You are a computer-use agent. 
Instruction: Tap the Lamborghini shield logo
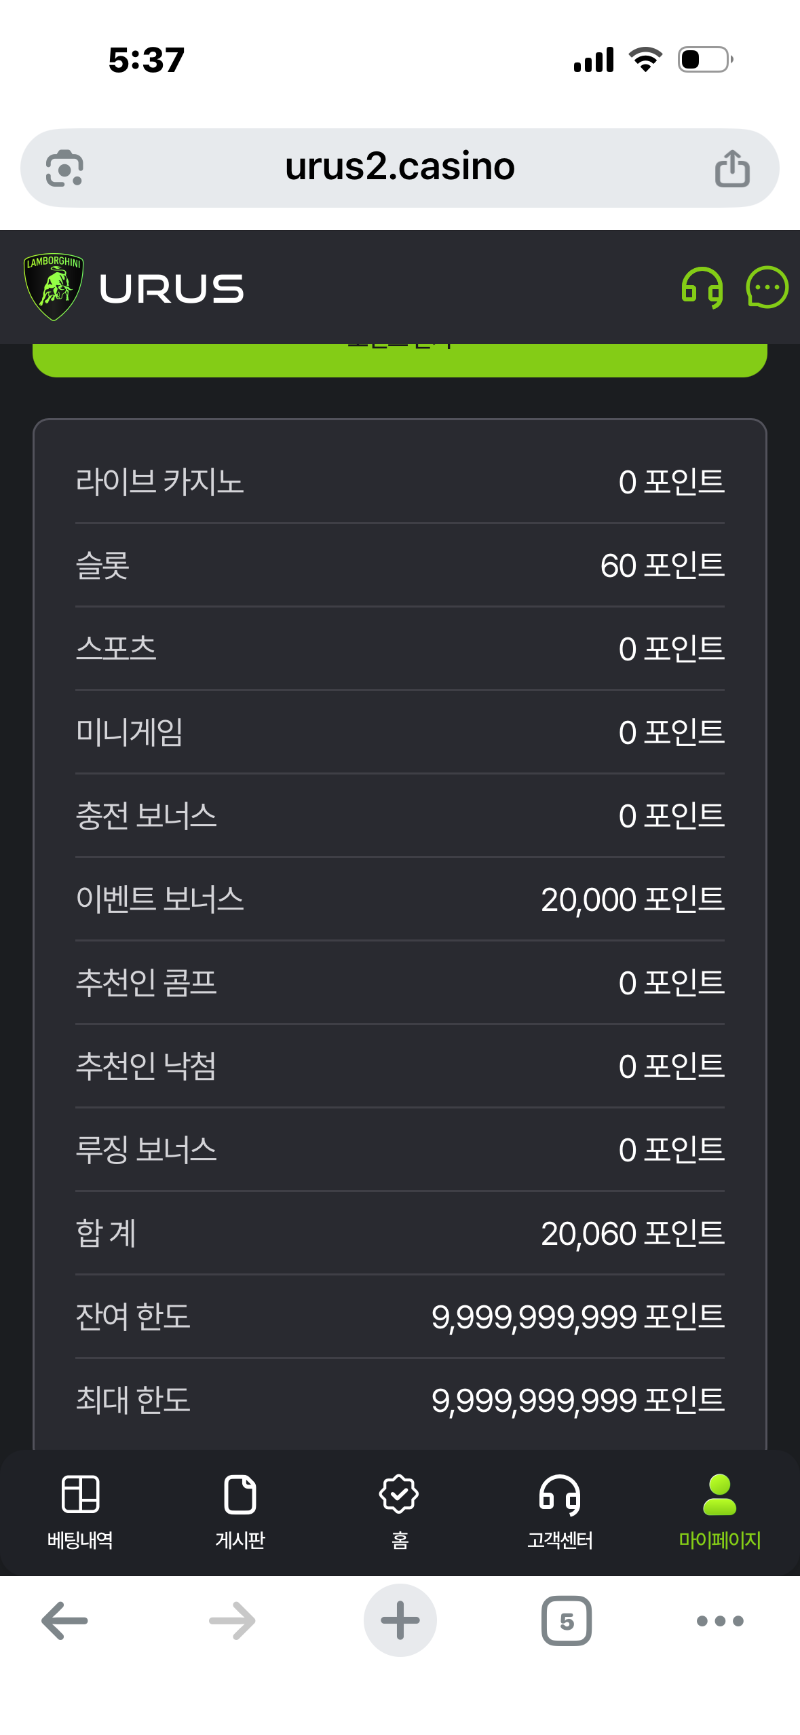(54, 287)
